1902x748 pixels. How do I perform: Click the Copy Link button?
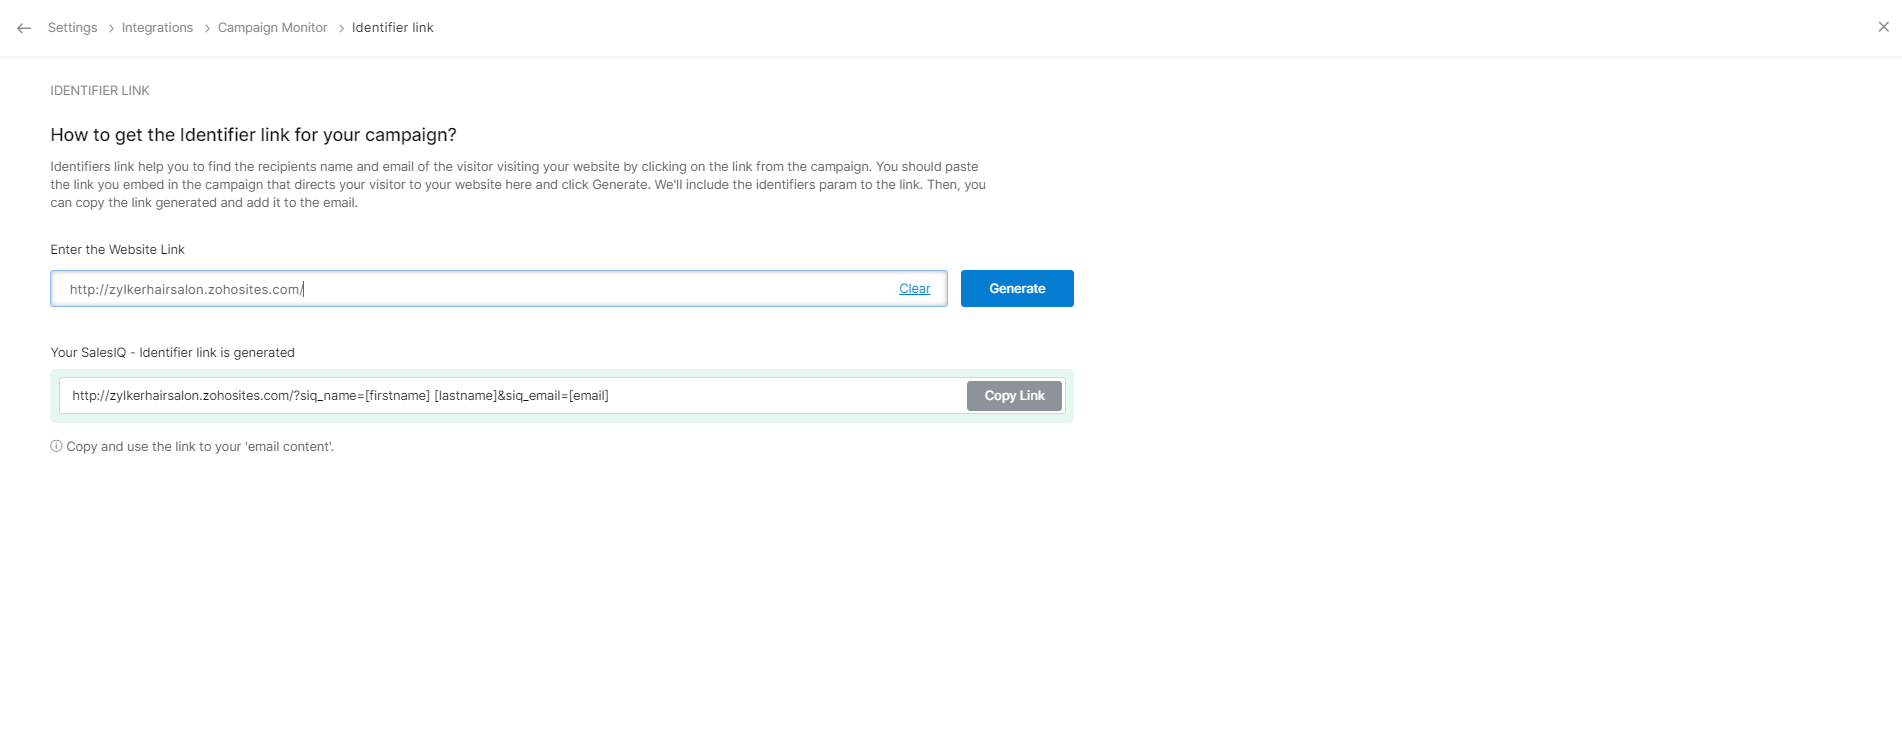1014,396
